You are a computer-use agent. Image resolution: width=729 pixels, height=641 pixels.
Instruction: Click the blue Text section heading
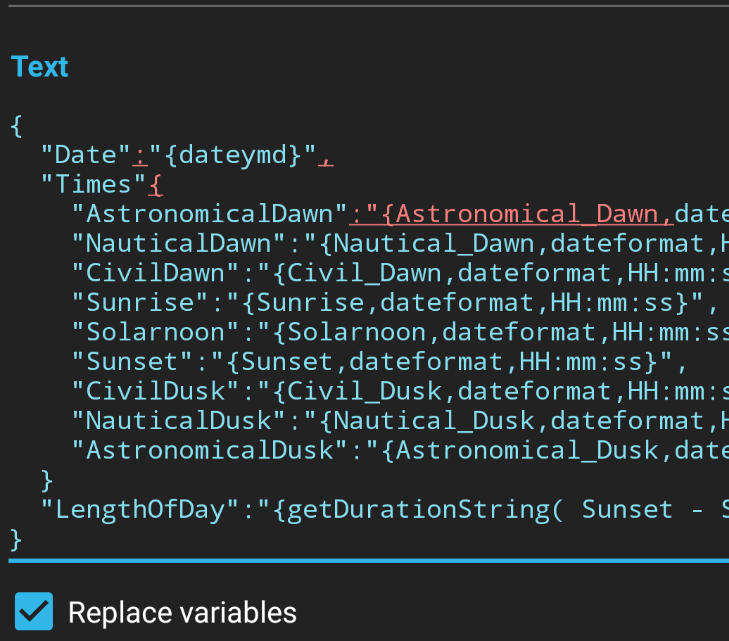40,67
